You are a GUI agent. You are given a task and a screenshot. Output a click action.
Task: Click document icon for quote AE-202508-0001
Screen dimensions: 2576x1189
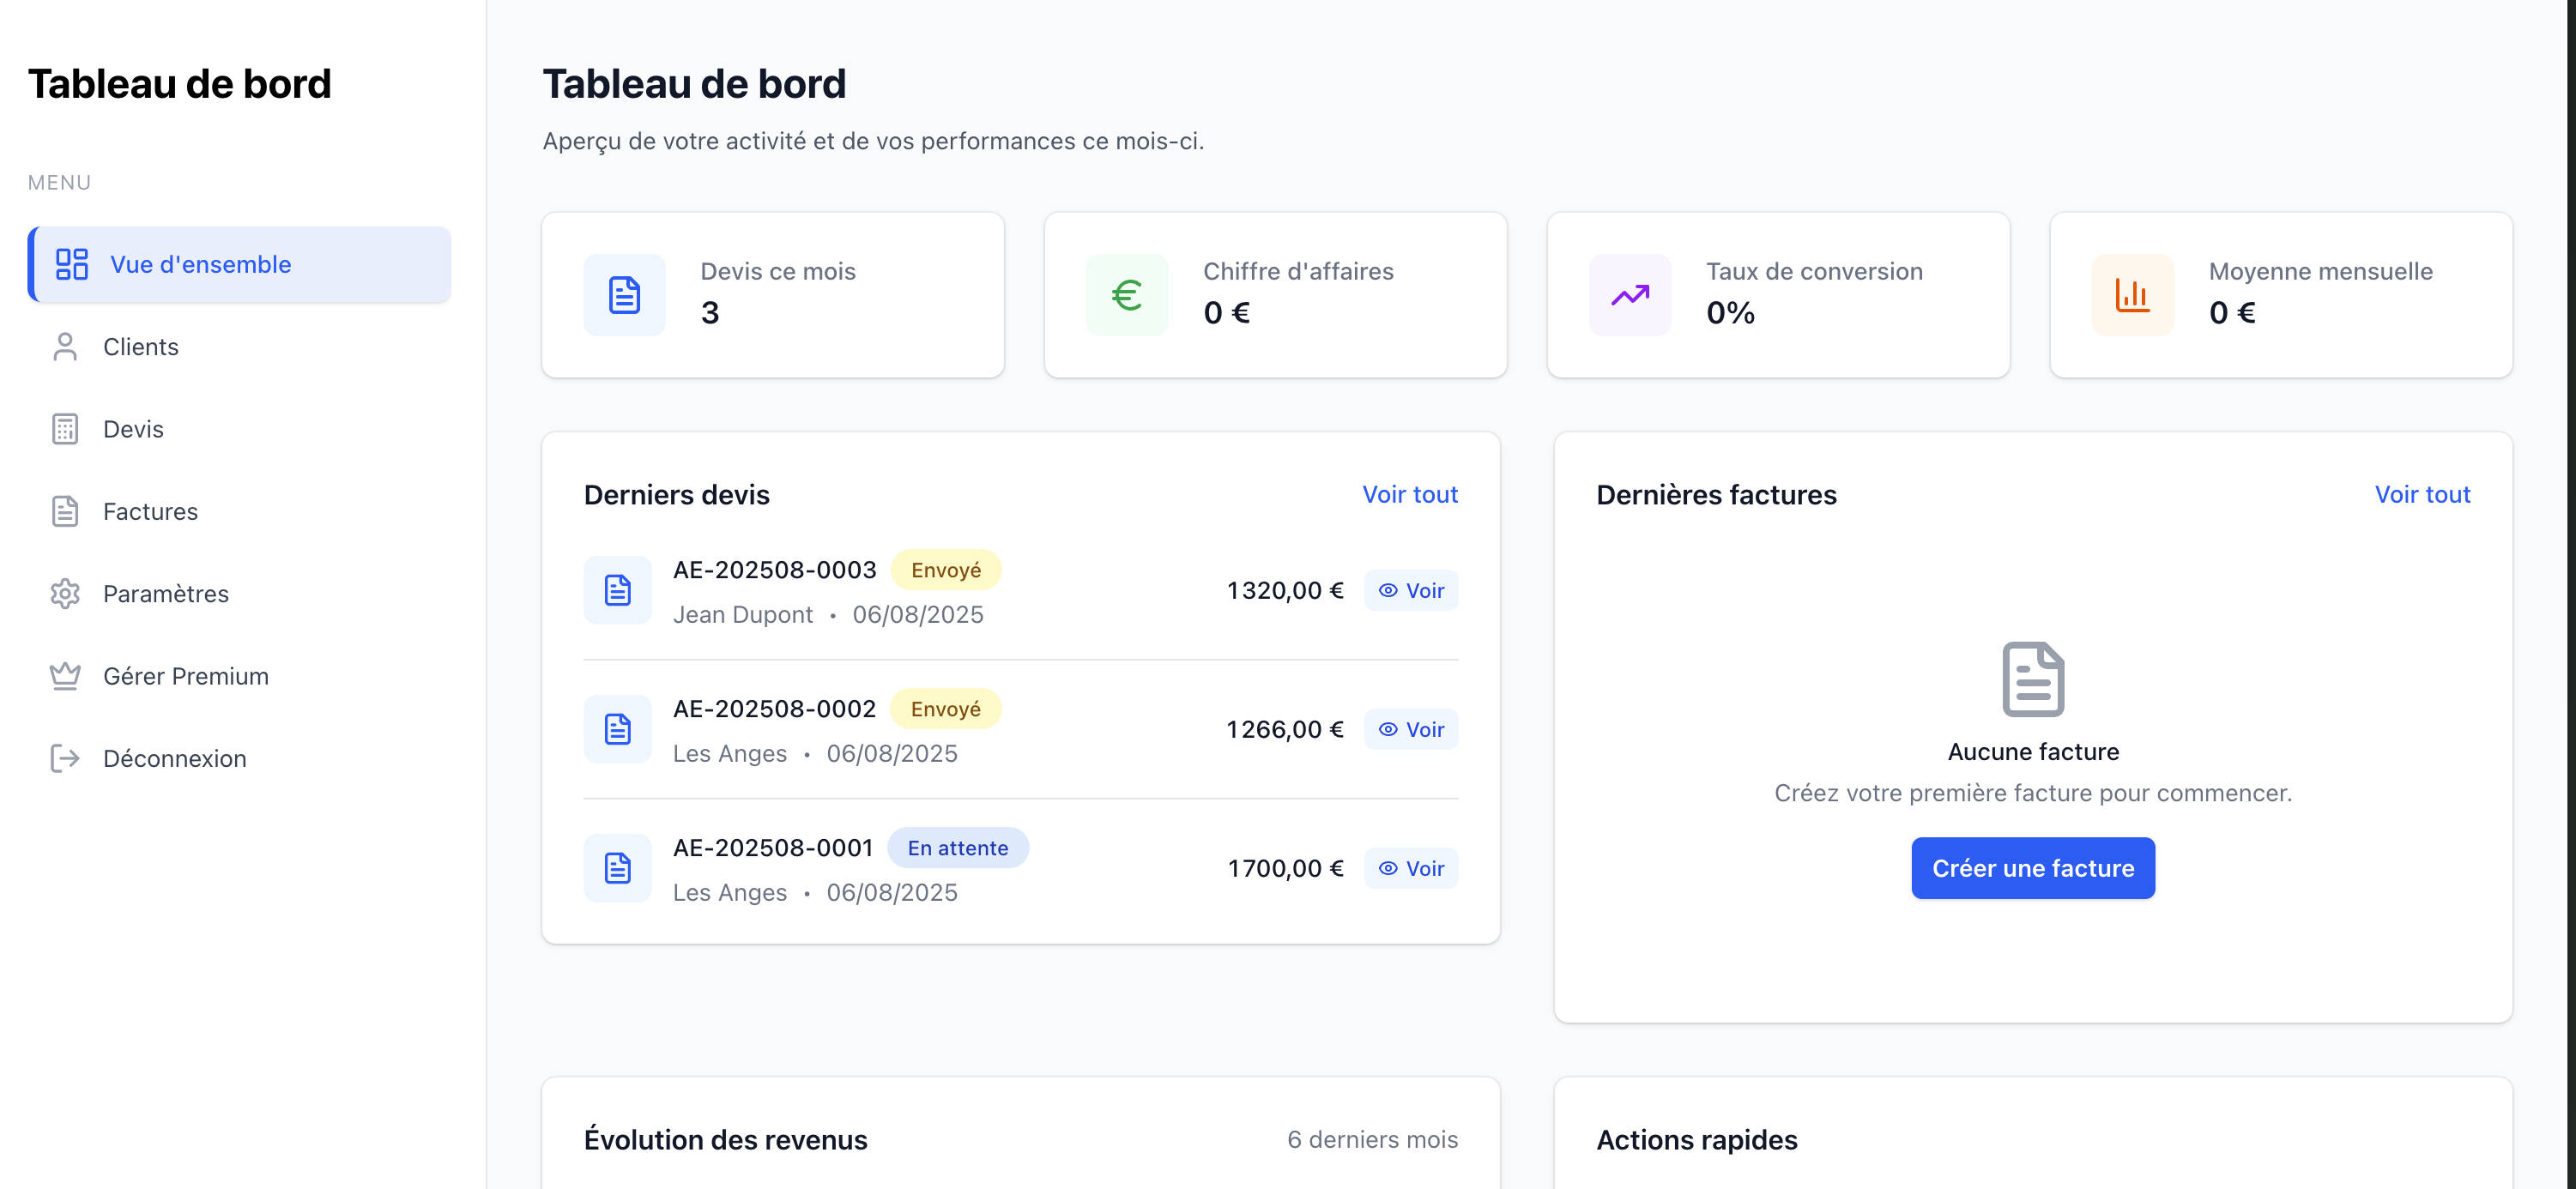tap(618, 868)
